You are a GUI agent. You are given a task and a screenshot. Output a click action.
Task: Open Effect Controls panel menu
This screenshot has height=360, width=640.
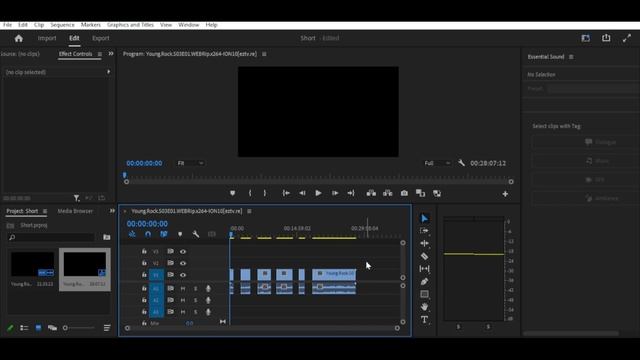100,54
